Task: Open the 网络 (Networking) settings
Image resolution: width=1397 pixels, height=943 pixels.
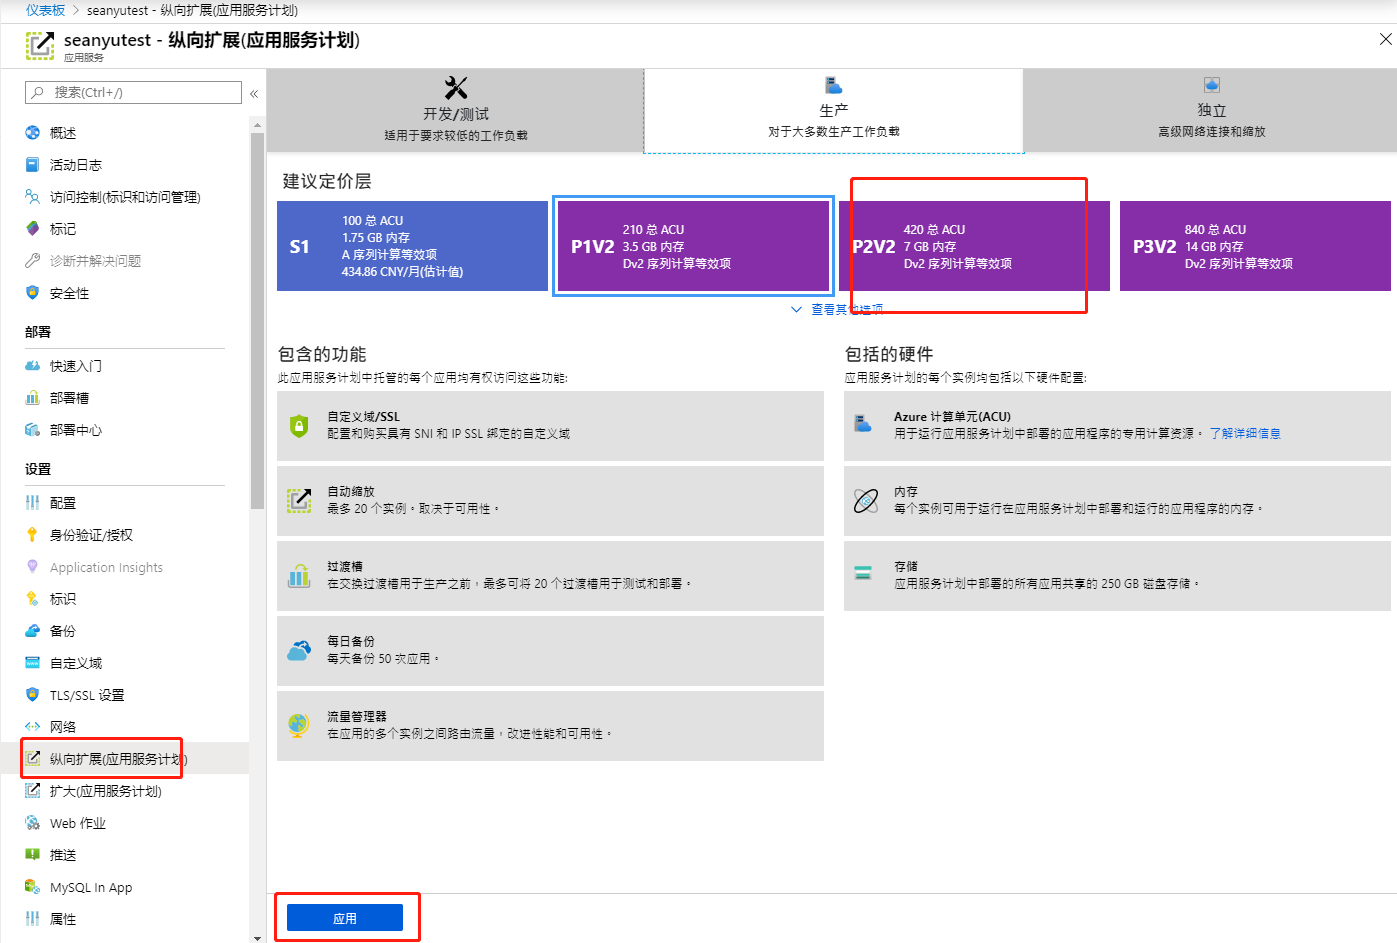Action: [62, 726]
